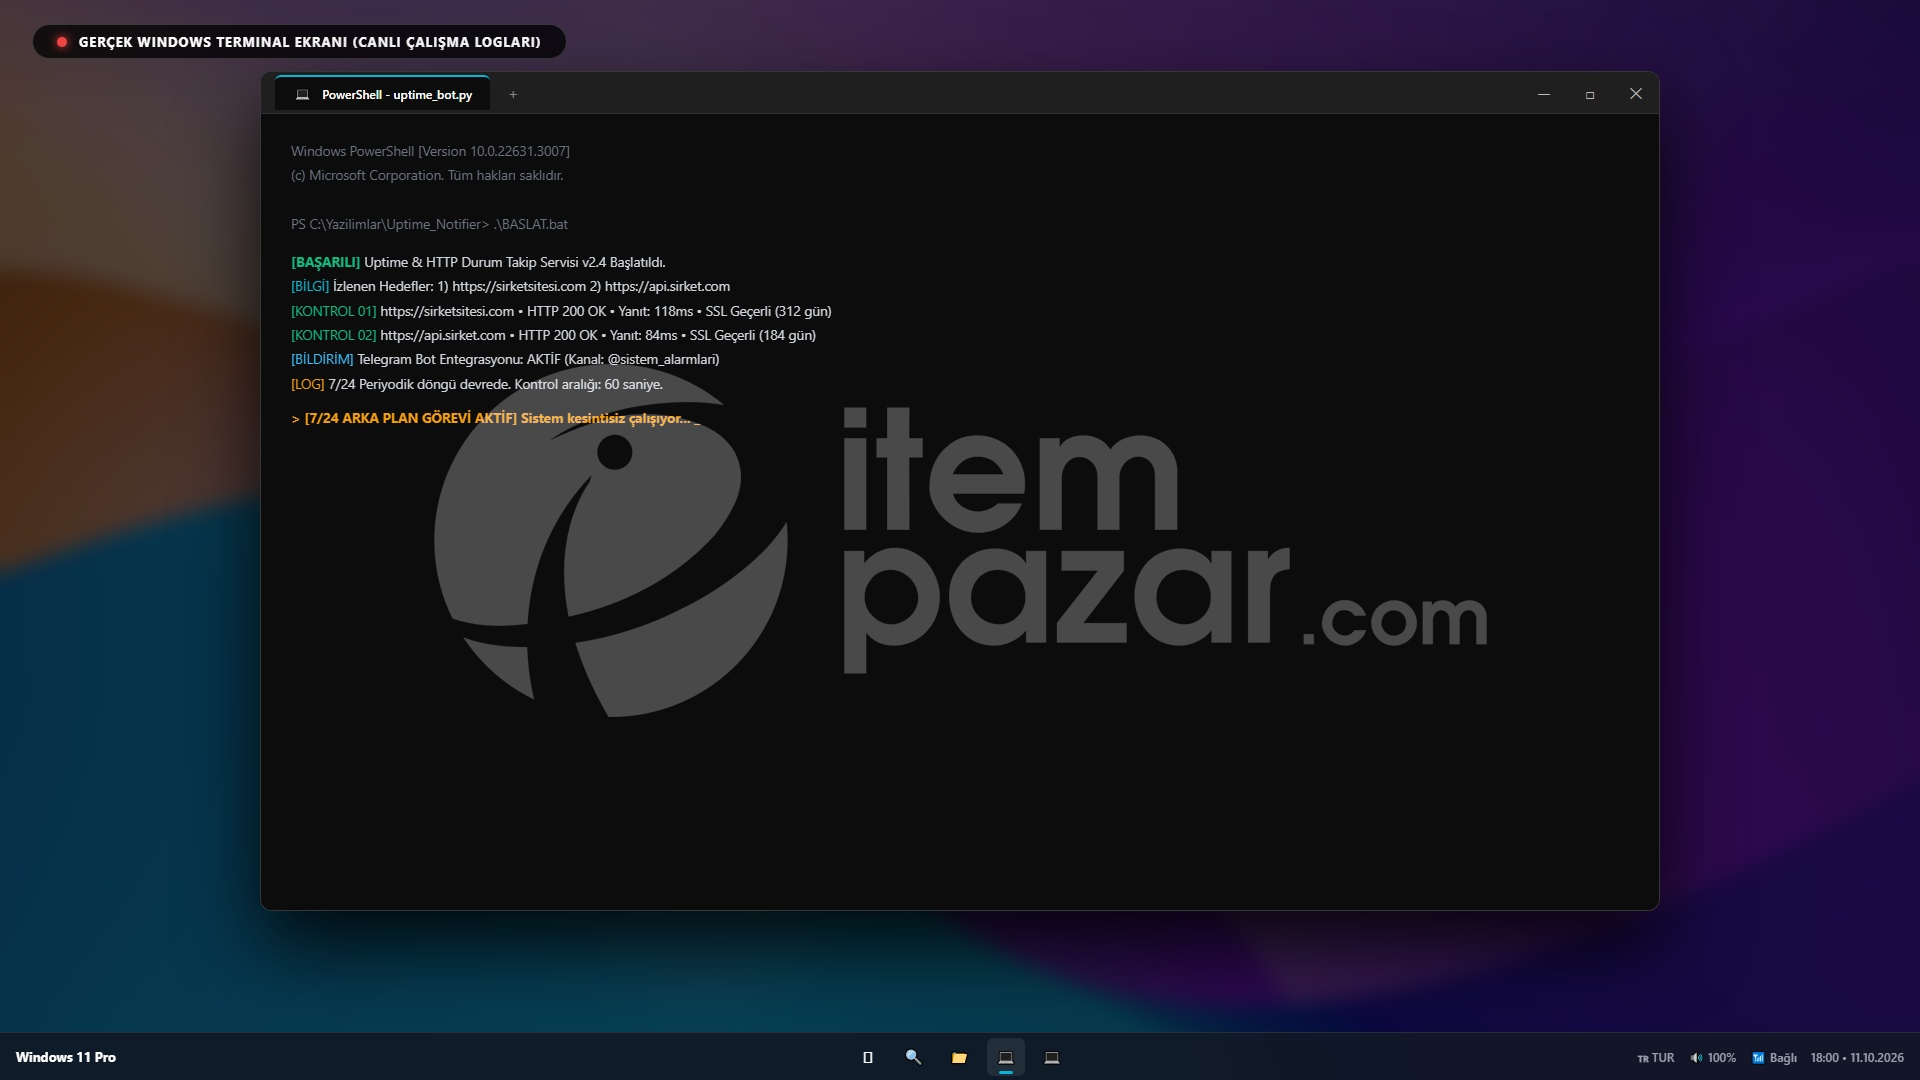Click the PS prompt line with BASLAT.bat
The height and width of the screenshot is (1080, 1920).
(429, 224)
